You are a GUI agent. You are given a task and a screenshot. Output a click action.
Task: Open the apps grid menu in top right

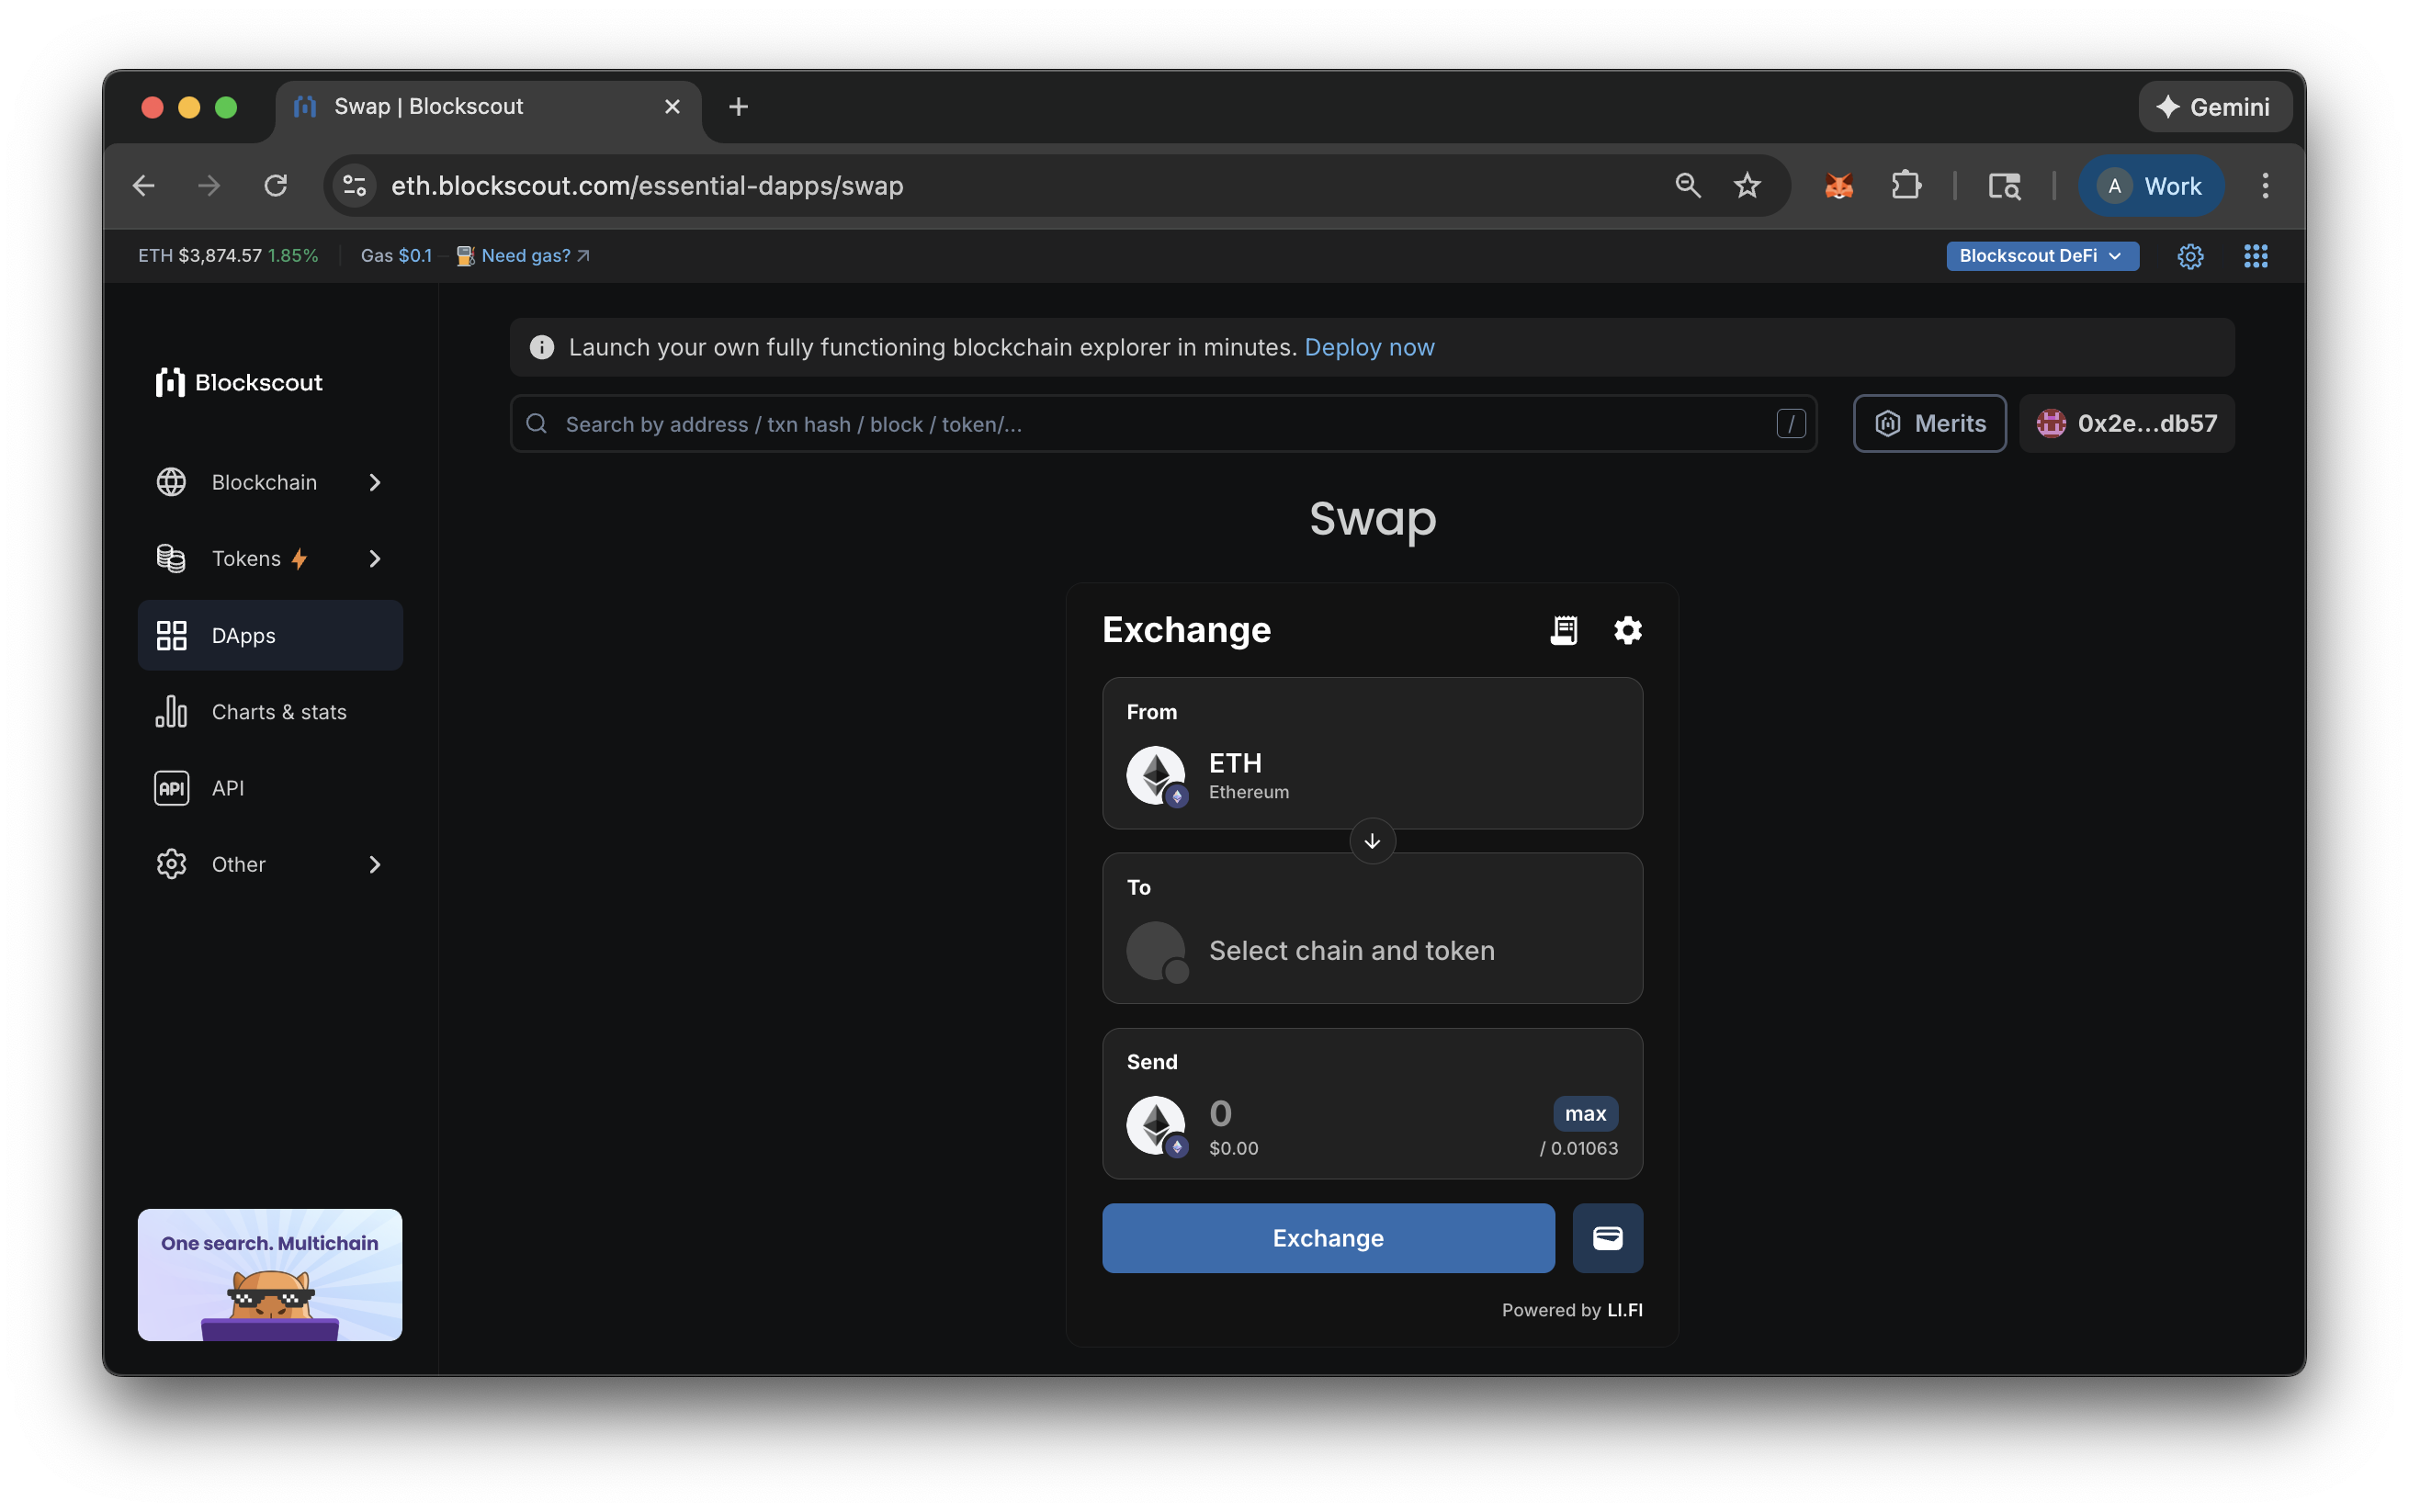coord(2257,256)
